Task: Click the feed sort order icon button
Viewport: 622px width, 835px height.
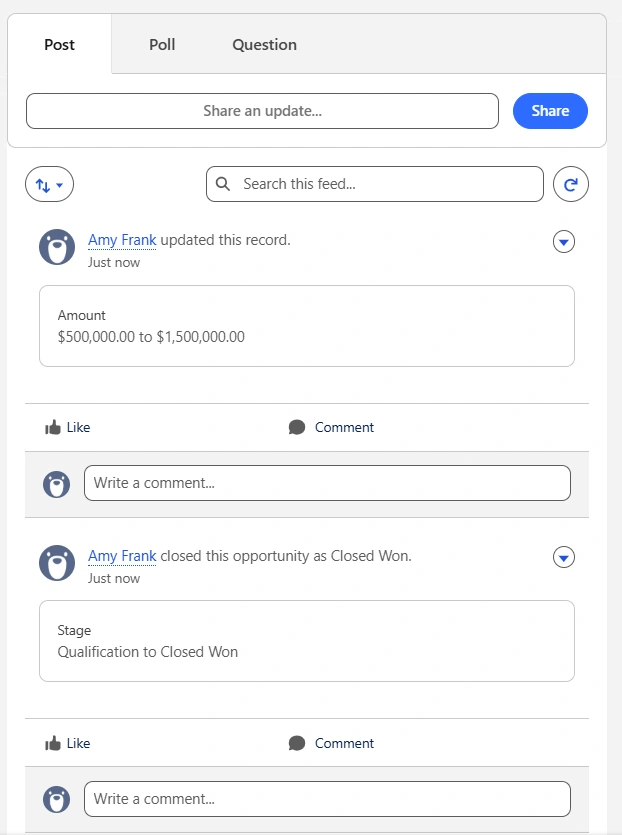Action: coord(49,185)
